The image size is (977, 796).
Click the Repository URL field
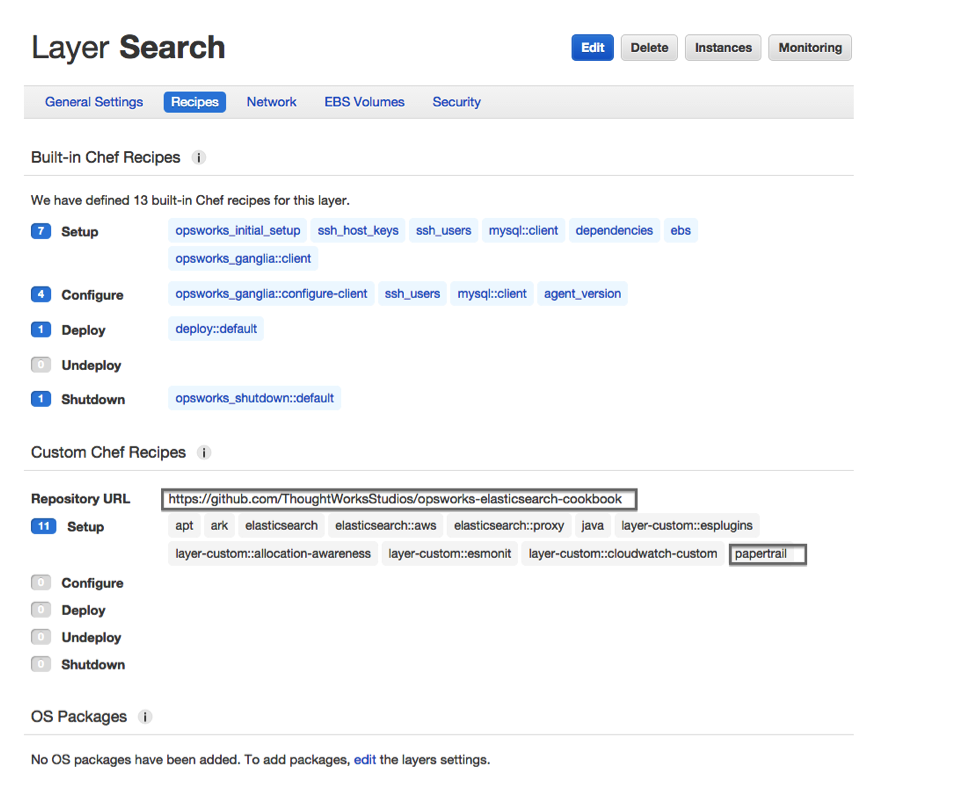pos(398,499)
